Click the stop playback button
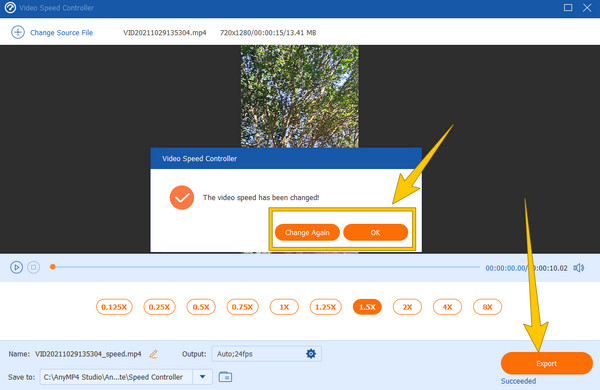Viewport: 600px width, 390px height. 34,267
